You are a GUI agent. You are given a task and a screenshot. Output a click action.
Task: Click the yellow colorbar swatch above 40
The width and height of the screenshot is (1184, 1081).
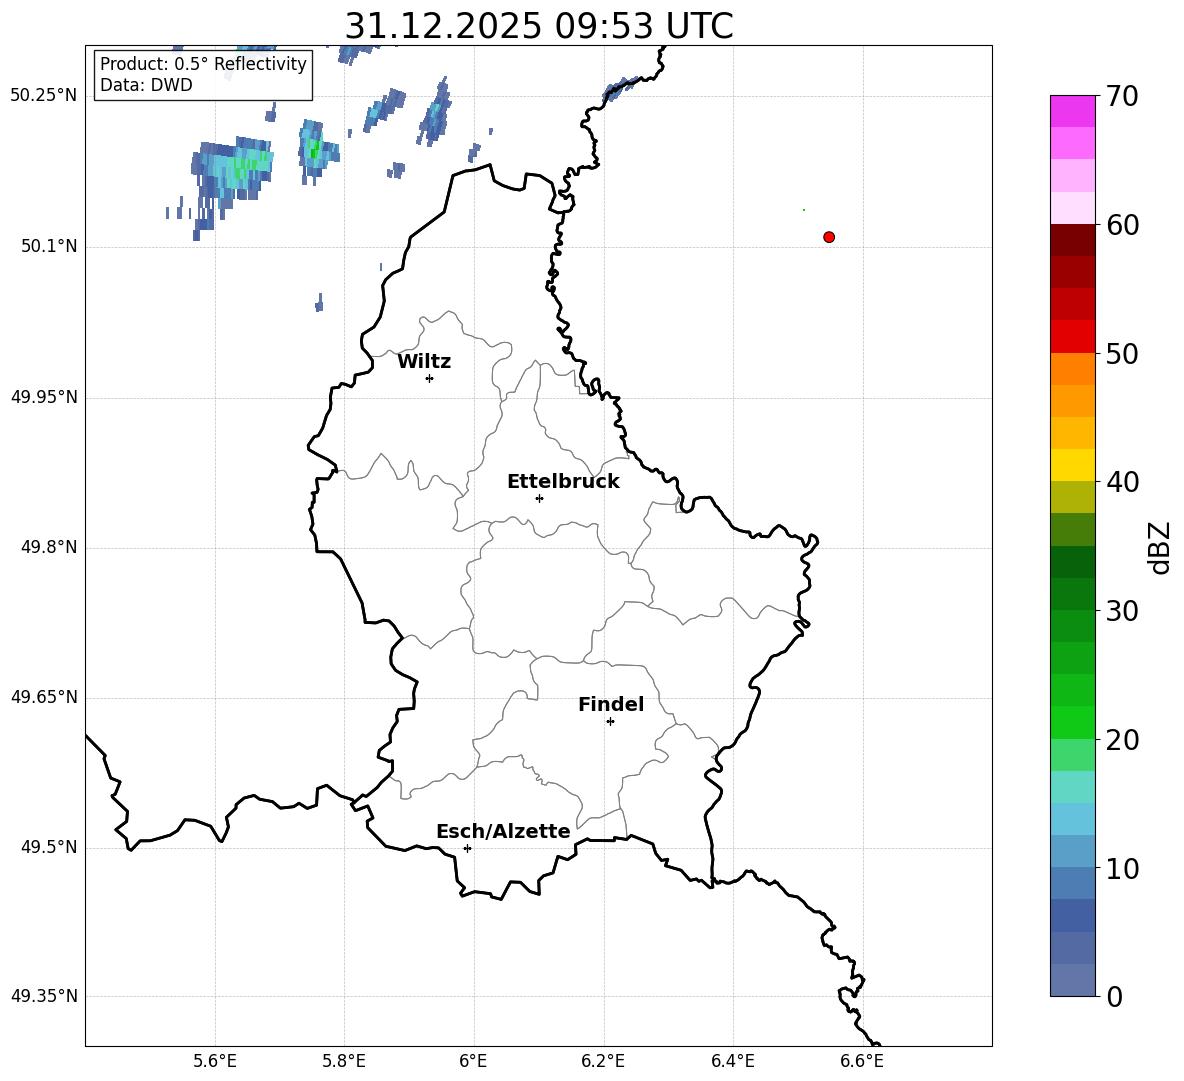pos(1072,465)
